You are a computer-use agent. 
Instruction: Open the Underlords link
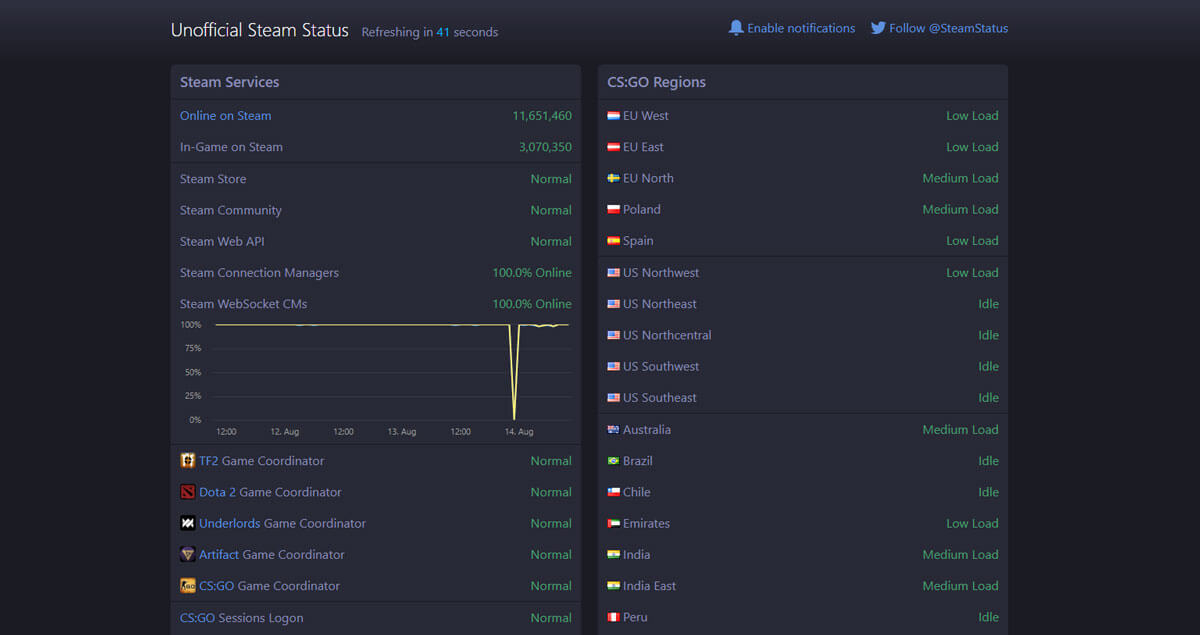[229, 523]
